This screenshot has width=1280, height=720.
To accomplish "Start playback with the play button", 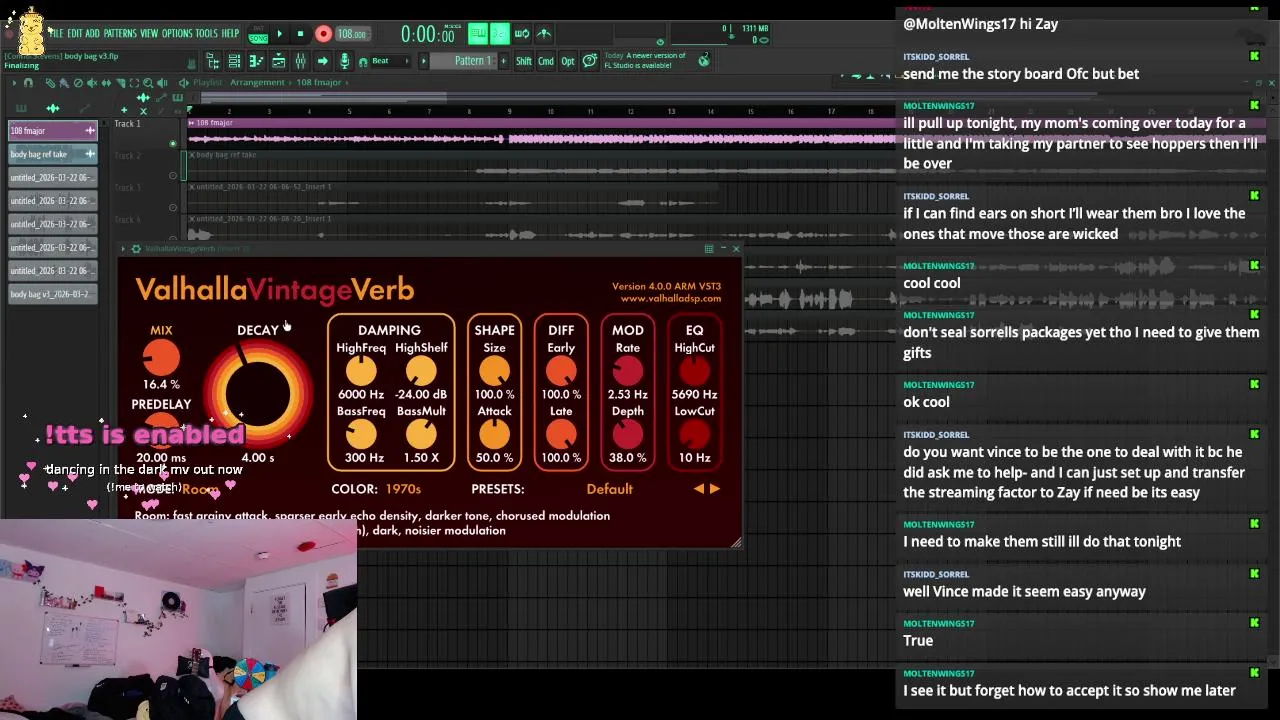I will click(x=279, y=34).
